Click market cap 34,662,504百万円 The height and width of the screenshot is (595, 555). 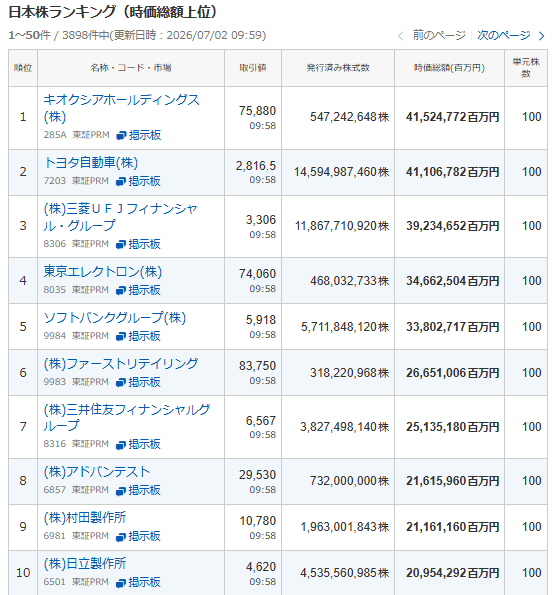tap(452, 281)
